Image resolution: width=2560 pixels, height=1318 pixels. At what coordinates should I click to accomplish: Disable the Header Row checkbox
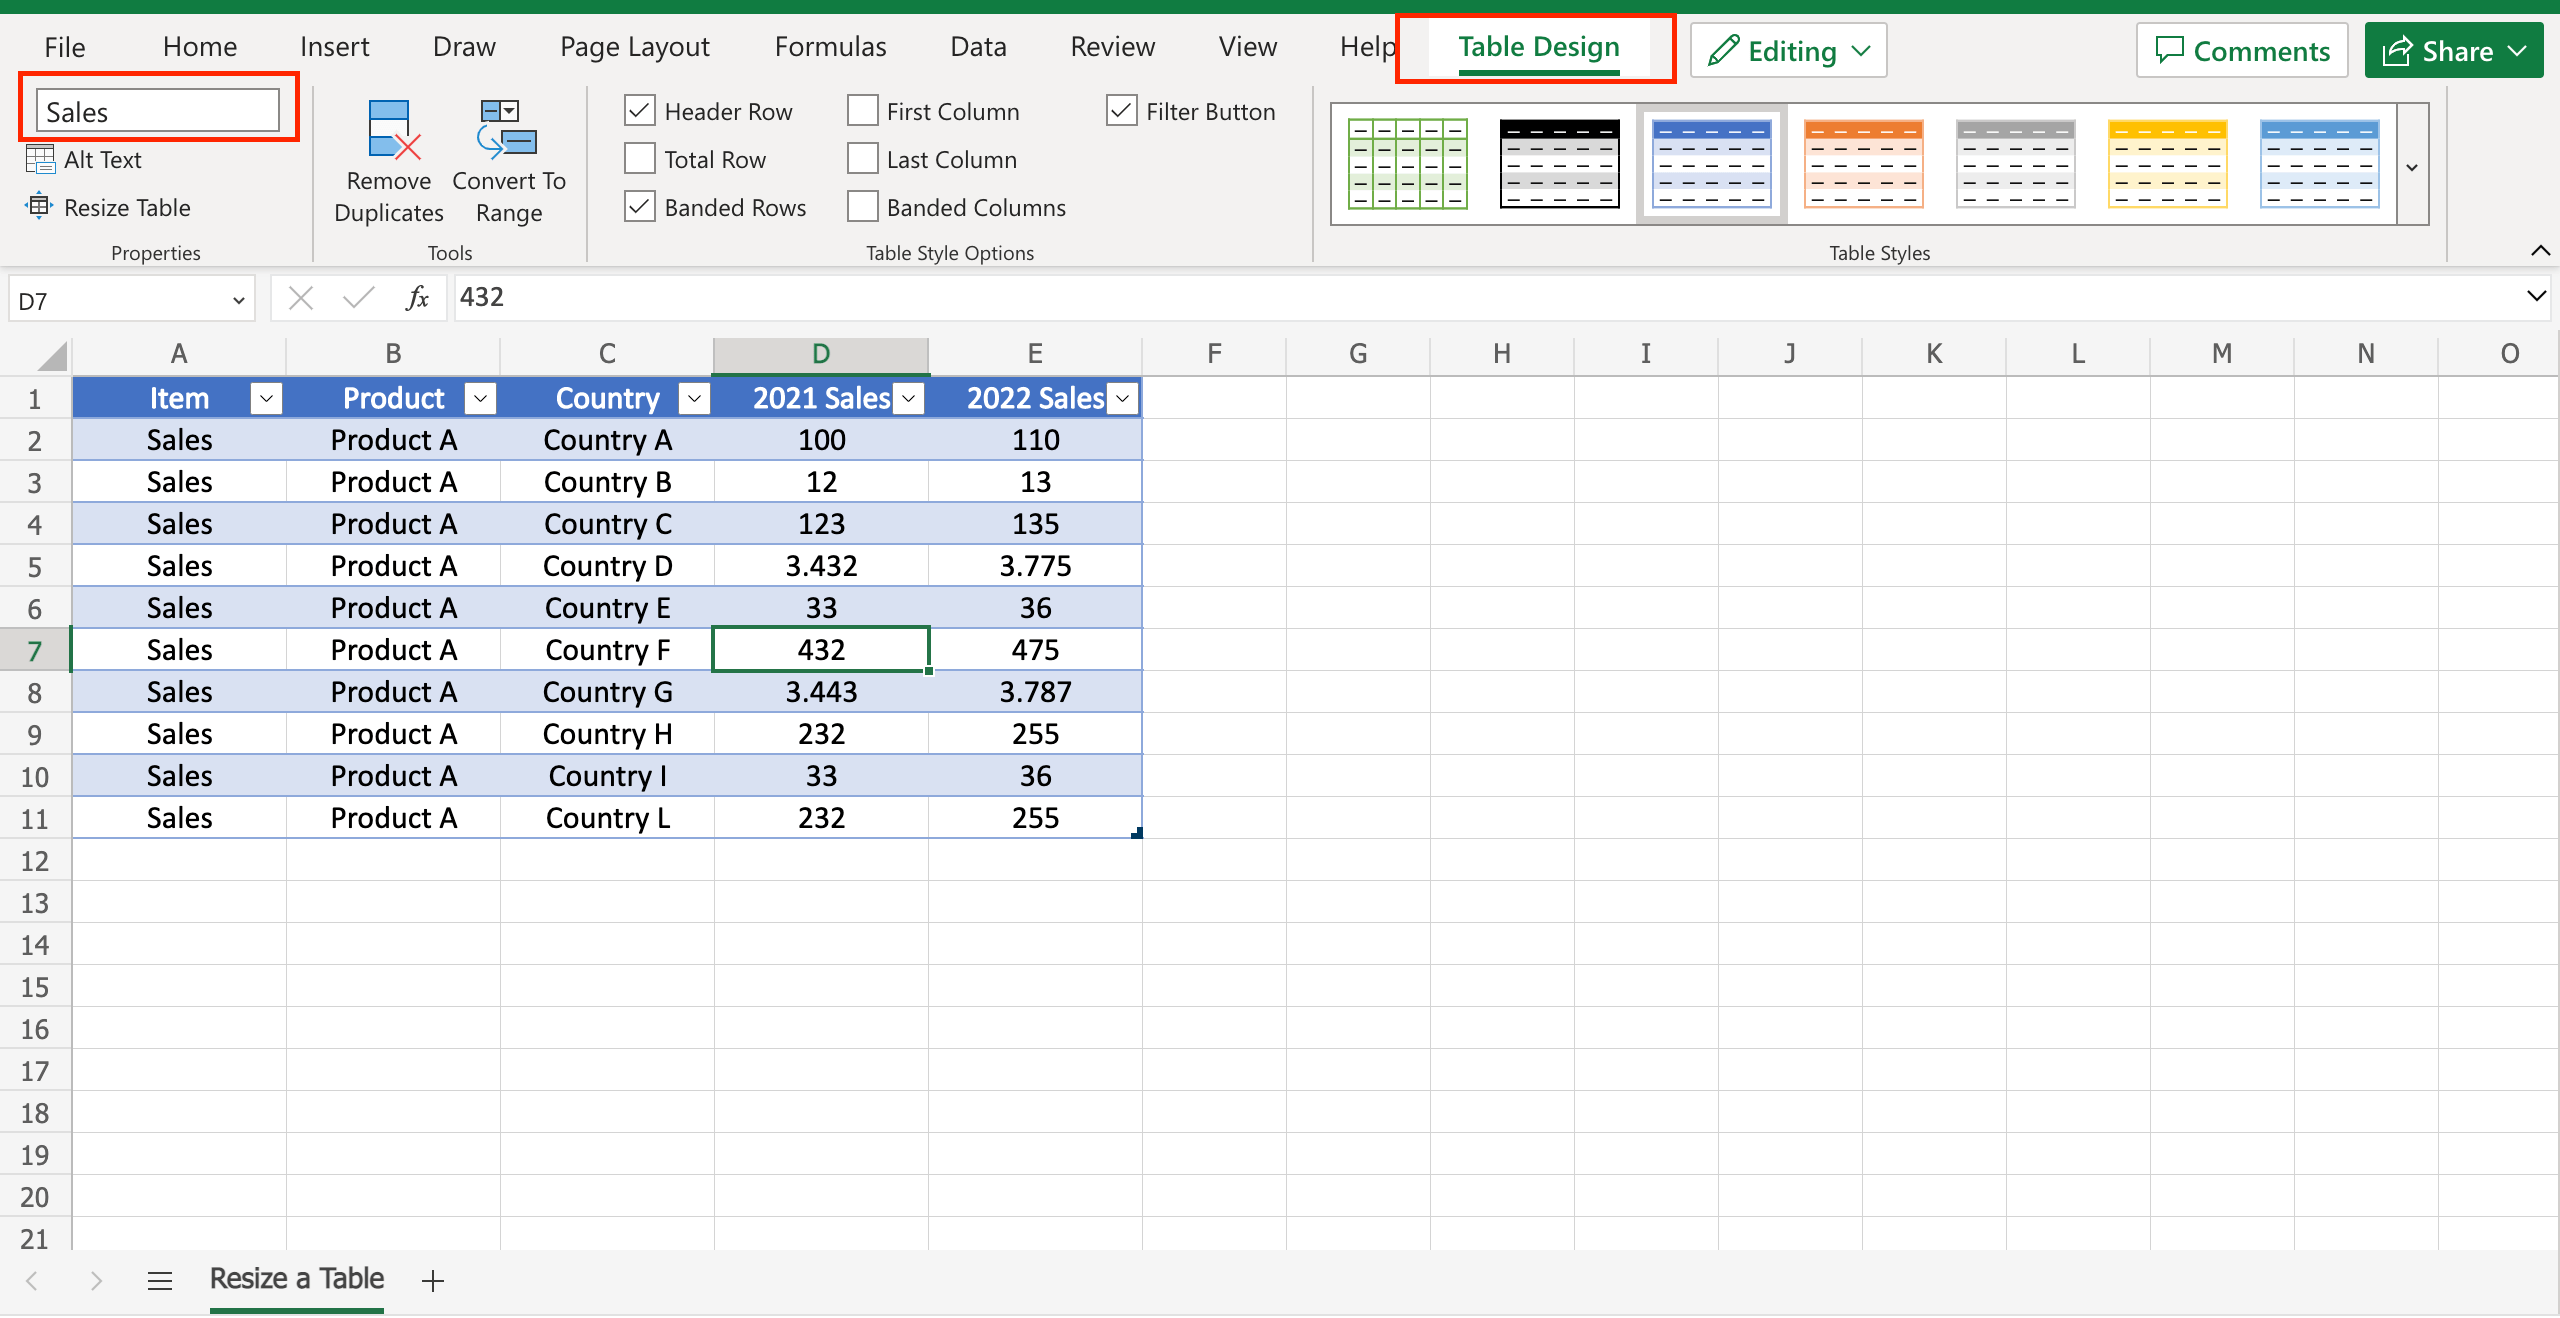(x=639, y=110)
